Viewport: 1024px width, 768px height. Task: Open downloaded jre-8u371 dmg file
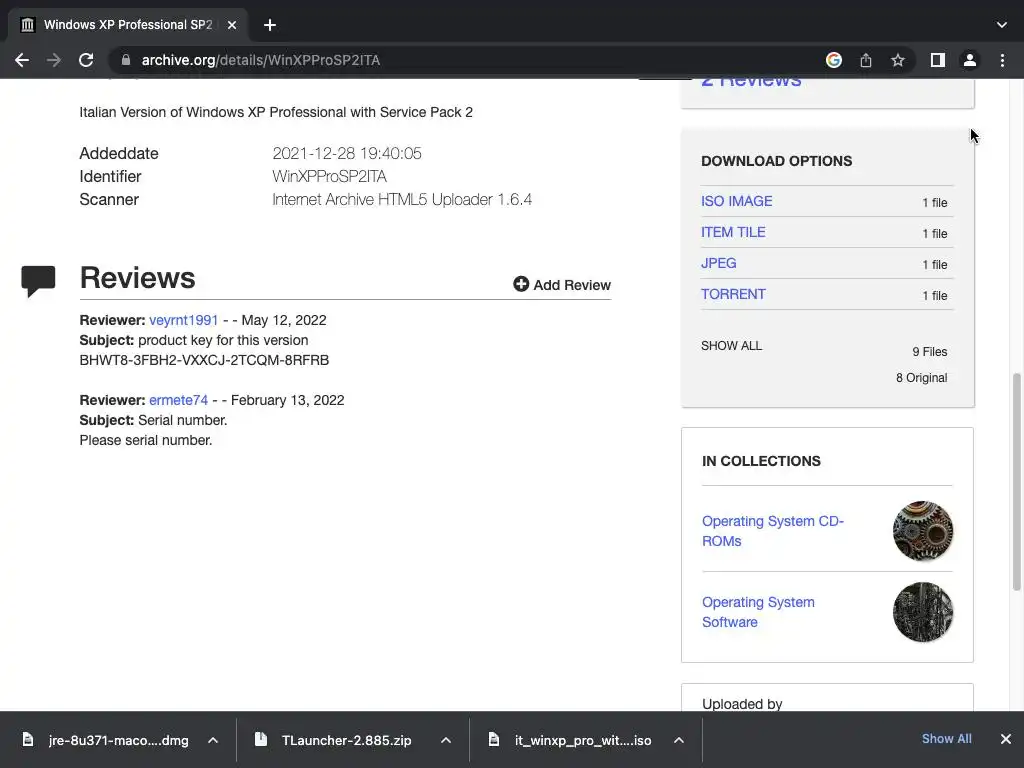click(118, 740)
